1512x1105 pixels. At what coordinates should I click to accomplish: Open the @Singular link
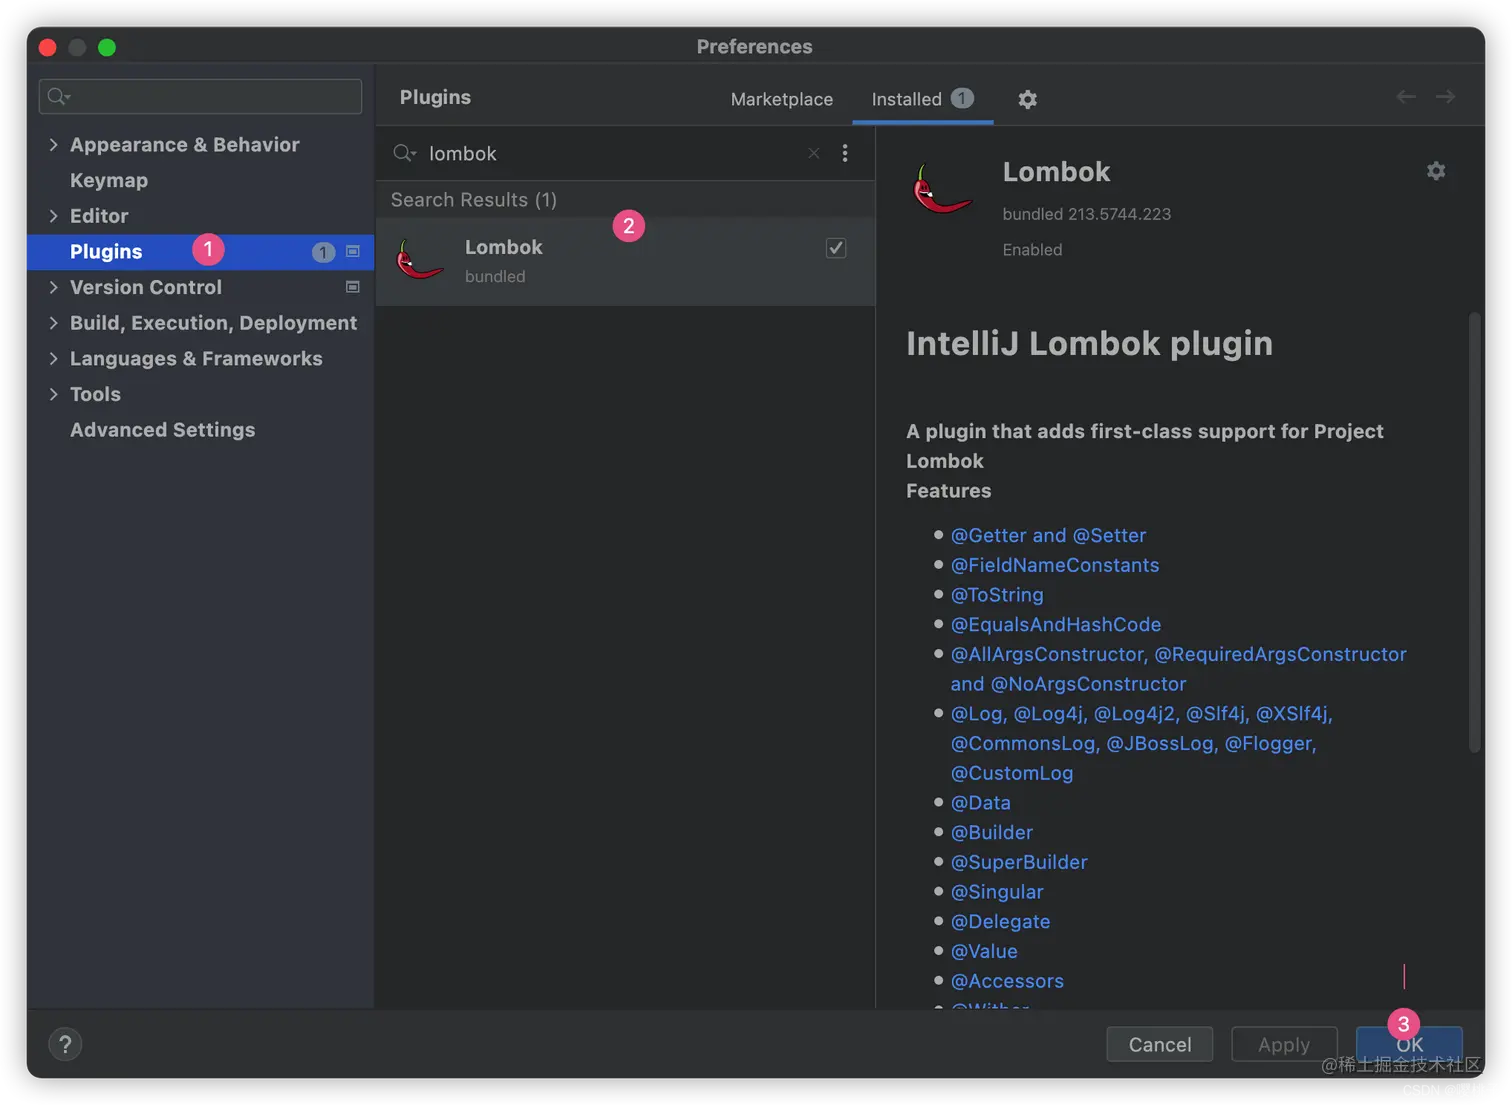[997, 892]
